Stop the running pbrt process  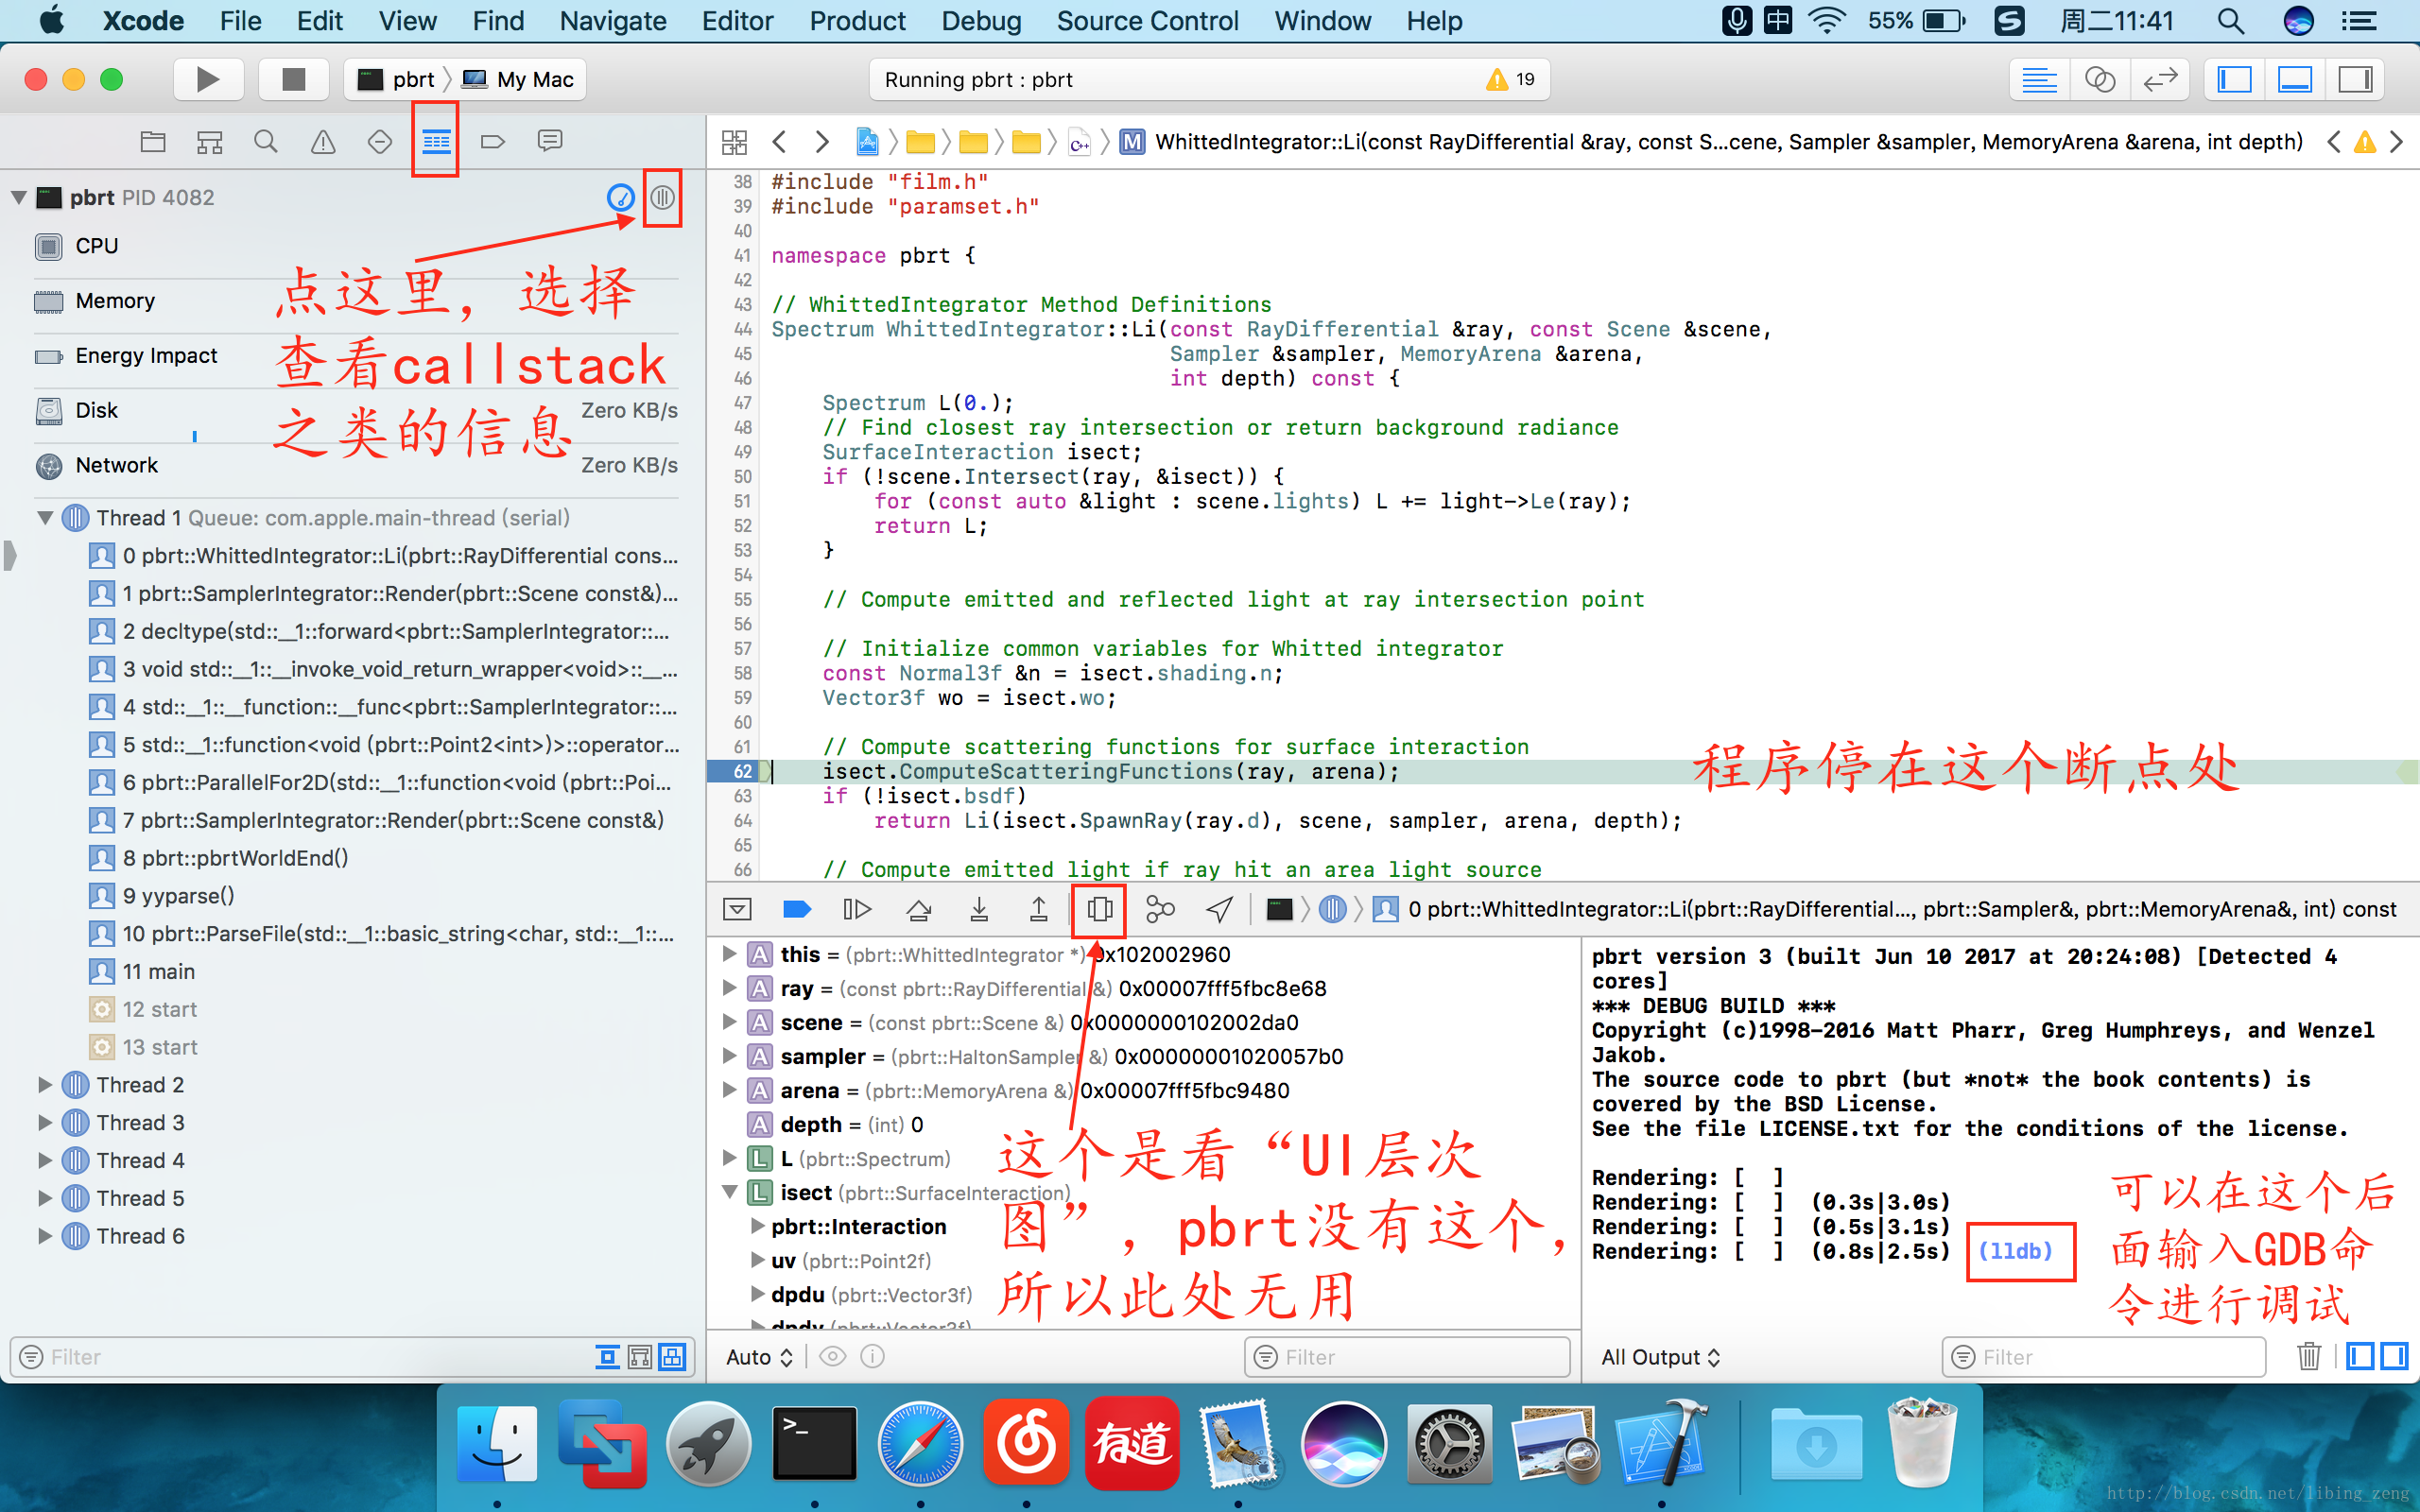293,79
